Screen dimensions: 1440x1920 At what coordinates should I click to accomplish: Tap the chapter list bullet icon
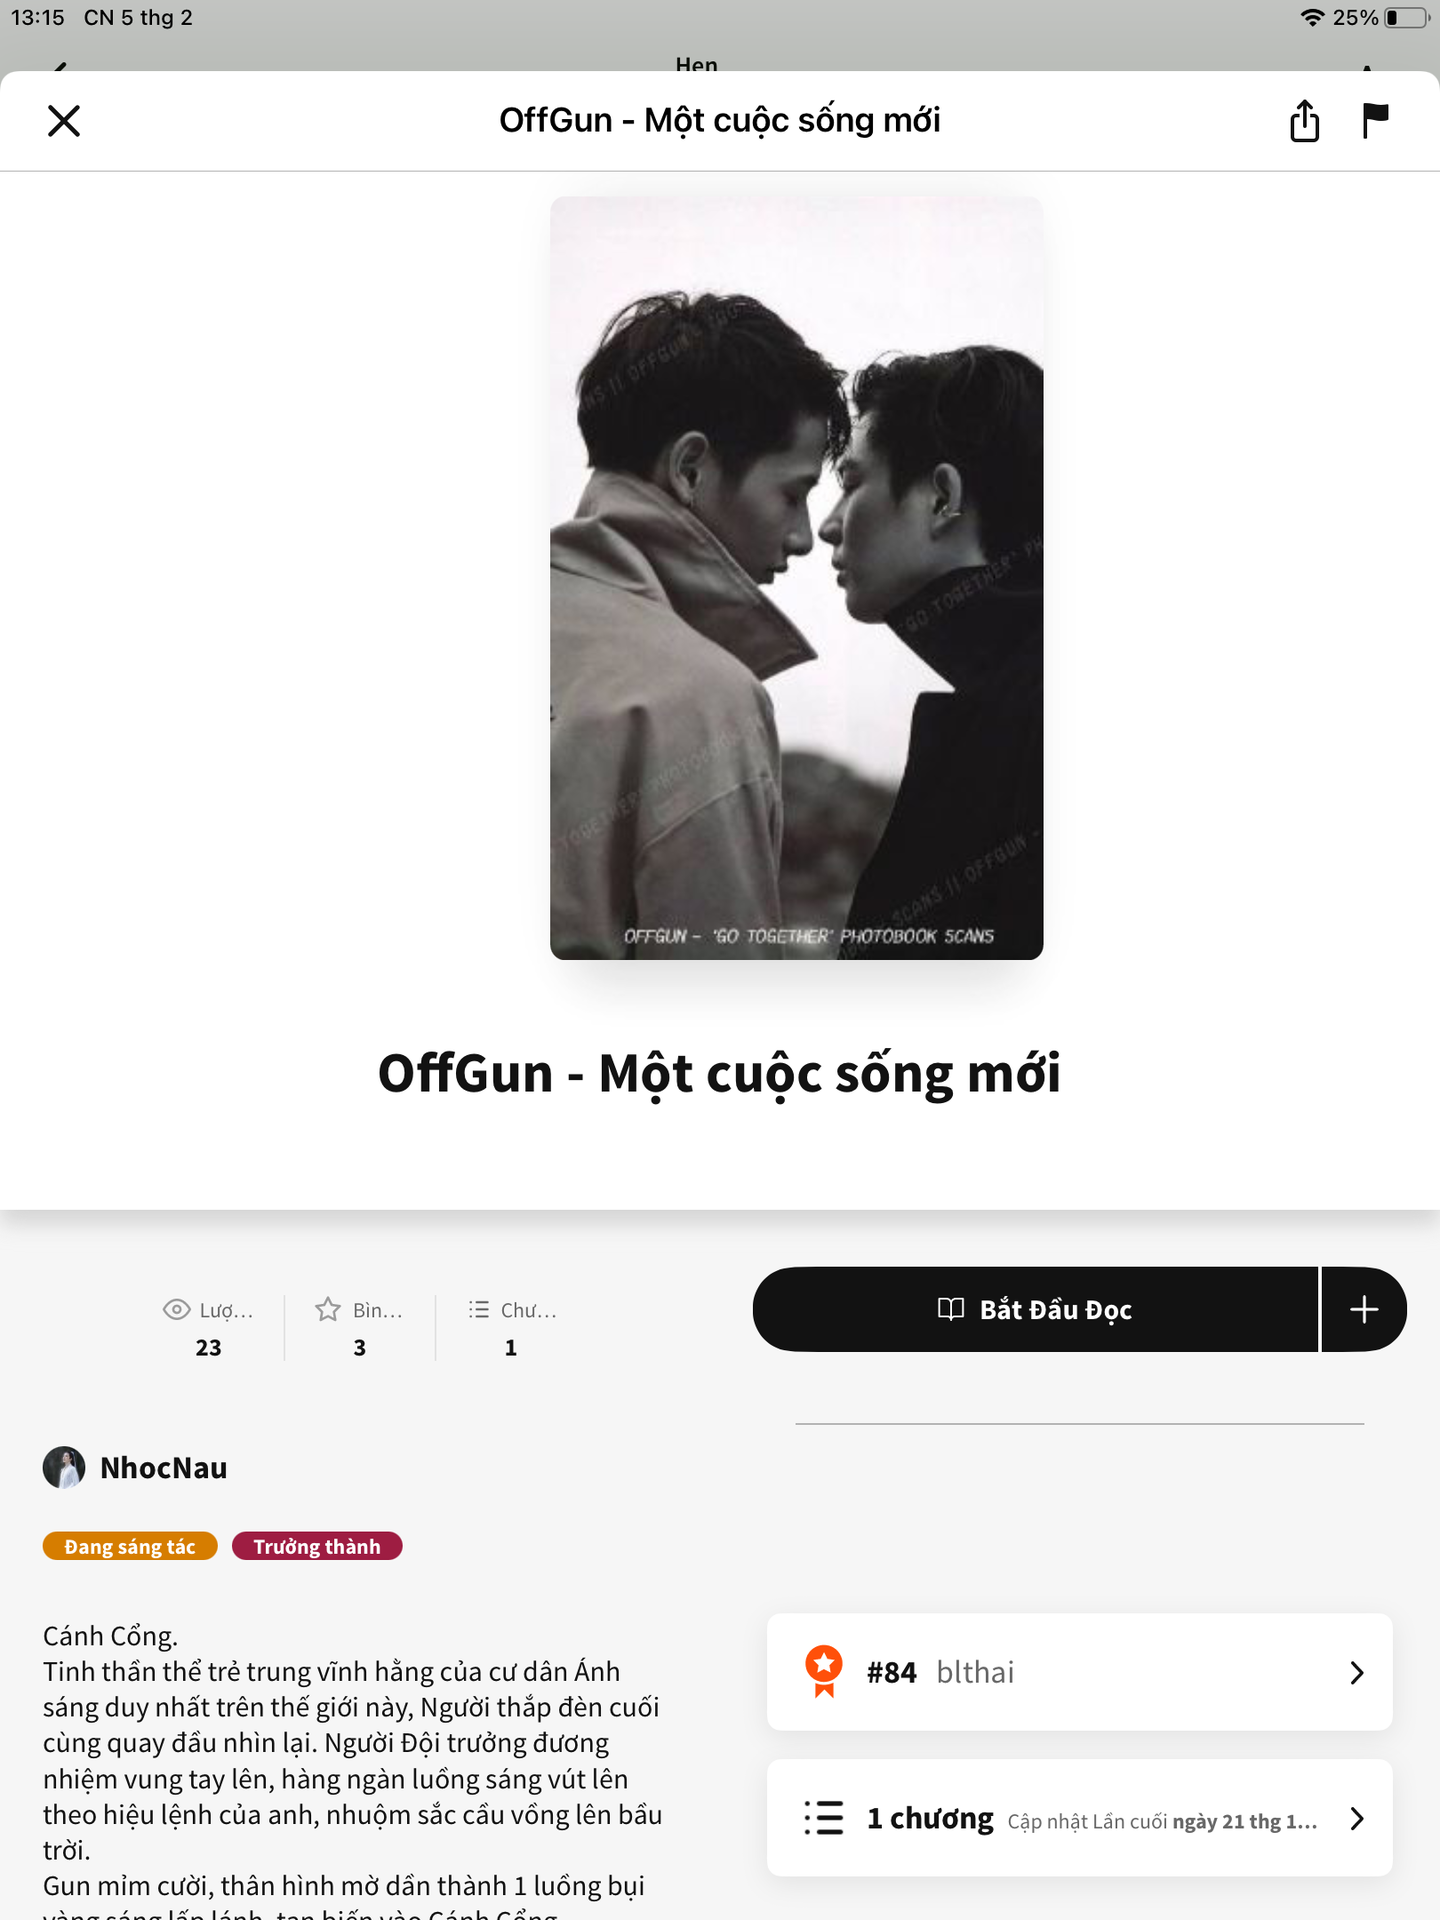[x=824, y=1818]
